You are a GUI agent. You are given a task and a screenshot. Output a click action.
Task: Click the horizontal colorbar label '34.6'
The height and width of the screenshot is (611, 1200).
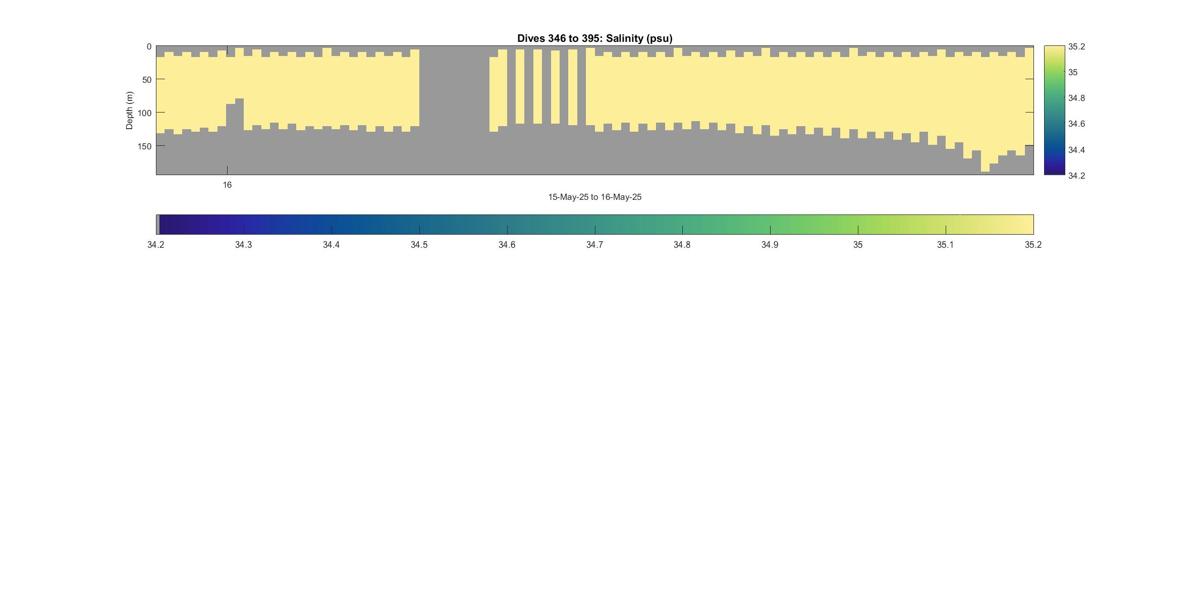pyautogui.click(x=507, y=245)
